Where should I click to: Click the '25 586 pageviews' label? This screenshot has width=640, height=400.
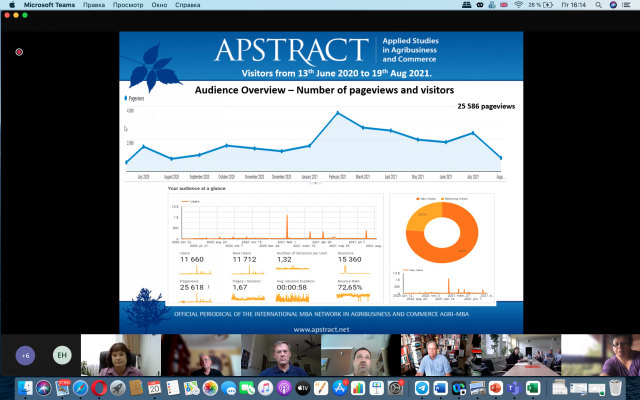(x=486, y=106)
